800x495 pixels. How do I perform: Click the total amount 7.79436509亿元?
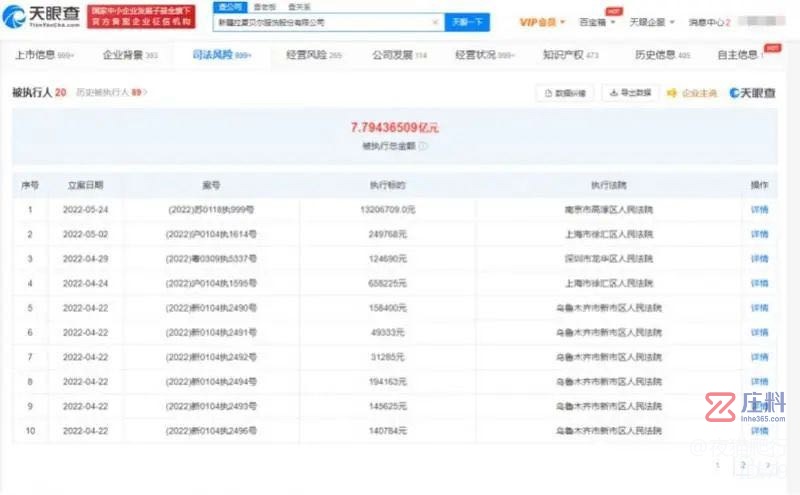point(394,128)
